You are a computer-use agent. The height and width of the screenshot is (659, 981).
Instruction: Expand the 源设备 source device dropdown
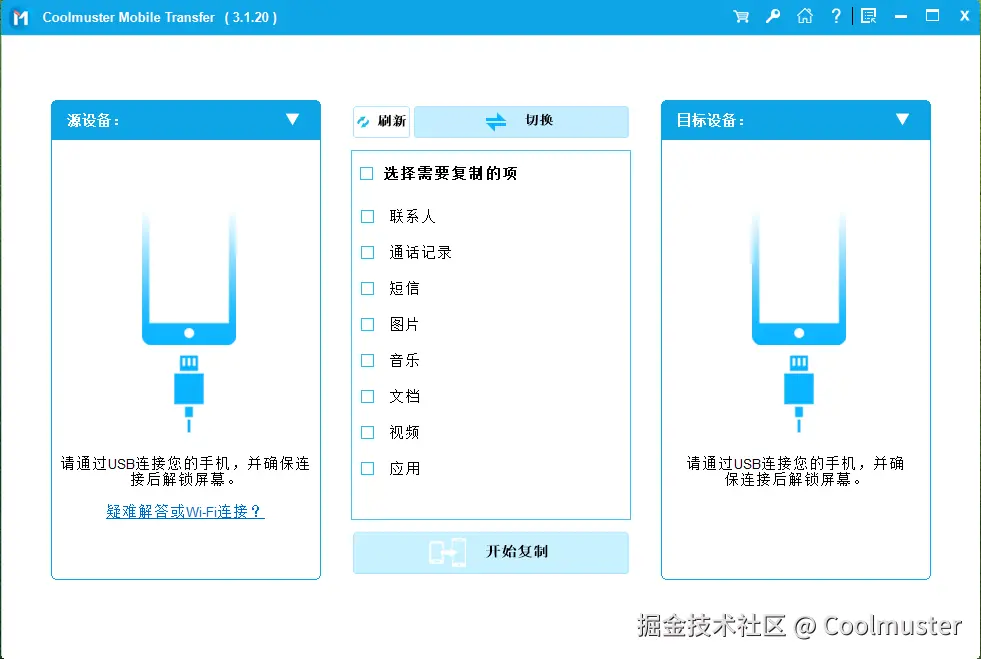pos(293,120)
